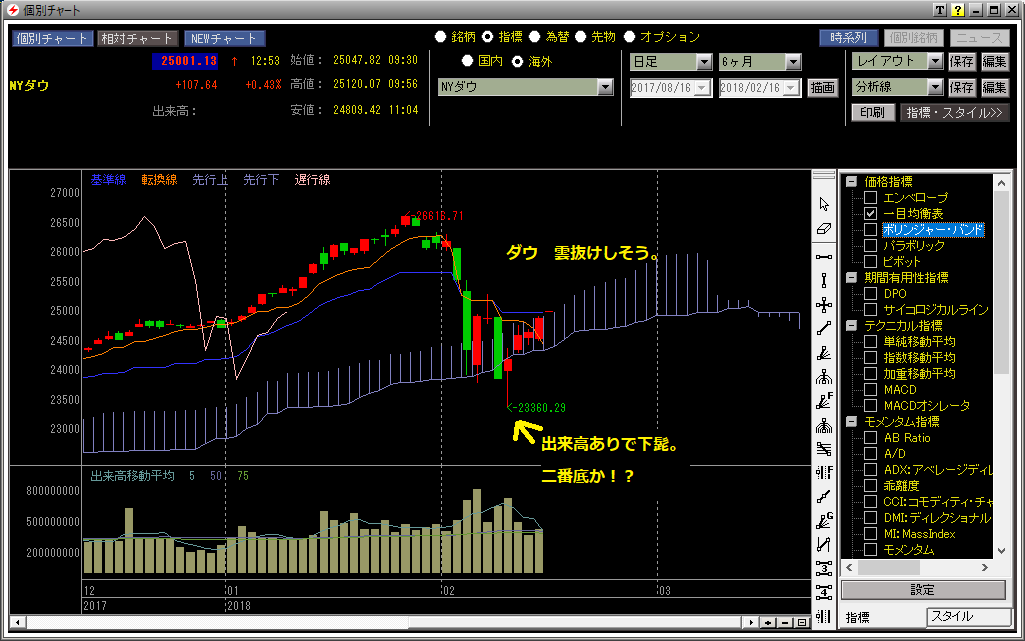Enable the MACD checkbox
The width and height of the screenshot is (1025, 641).
871,389
